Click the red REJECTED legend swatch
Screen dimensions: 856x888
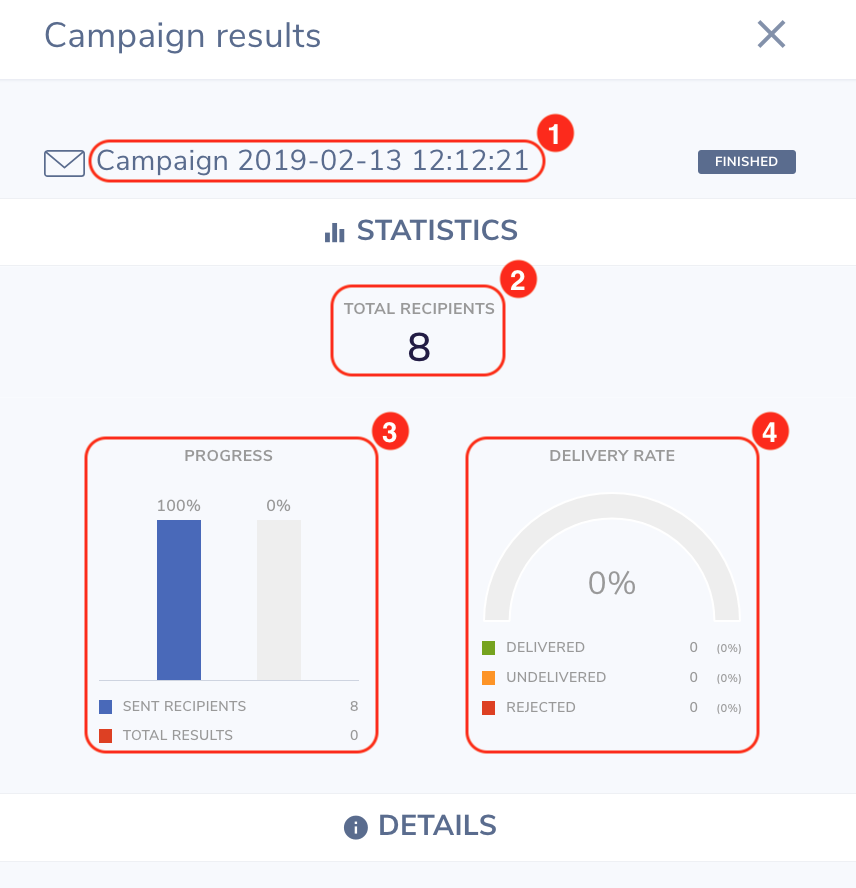pyautogui.click(x=488, y=708)
